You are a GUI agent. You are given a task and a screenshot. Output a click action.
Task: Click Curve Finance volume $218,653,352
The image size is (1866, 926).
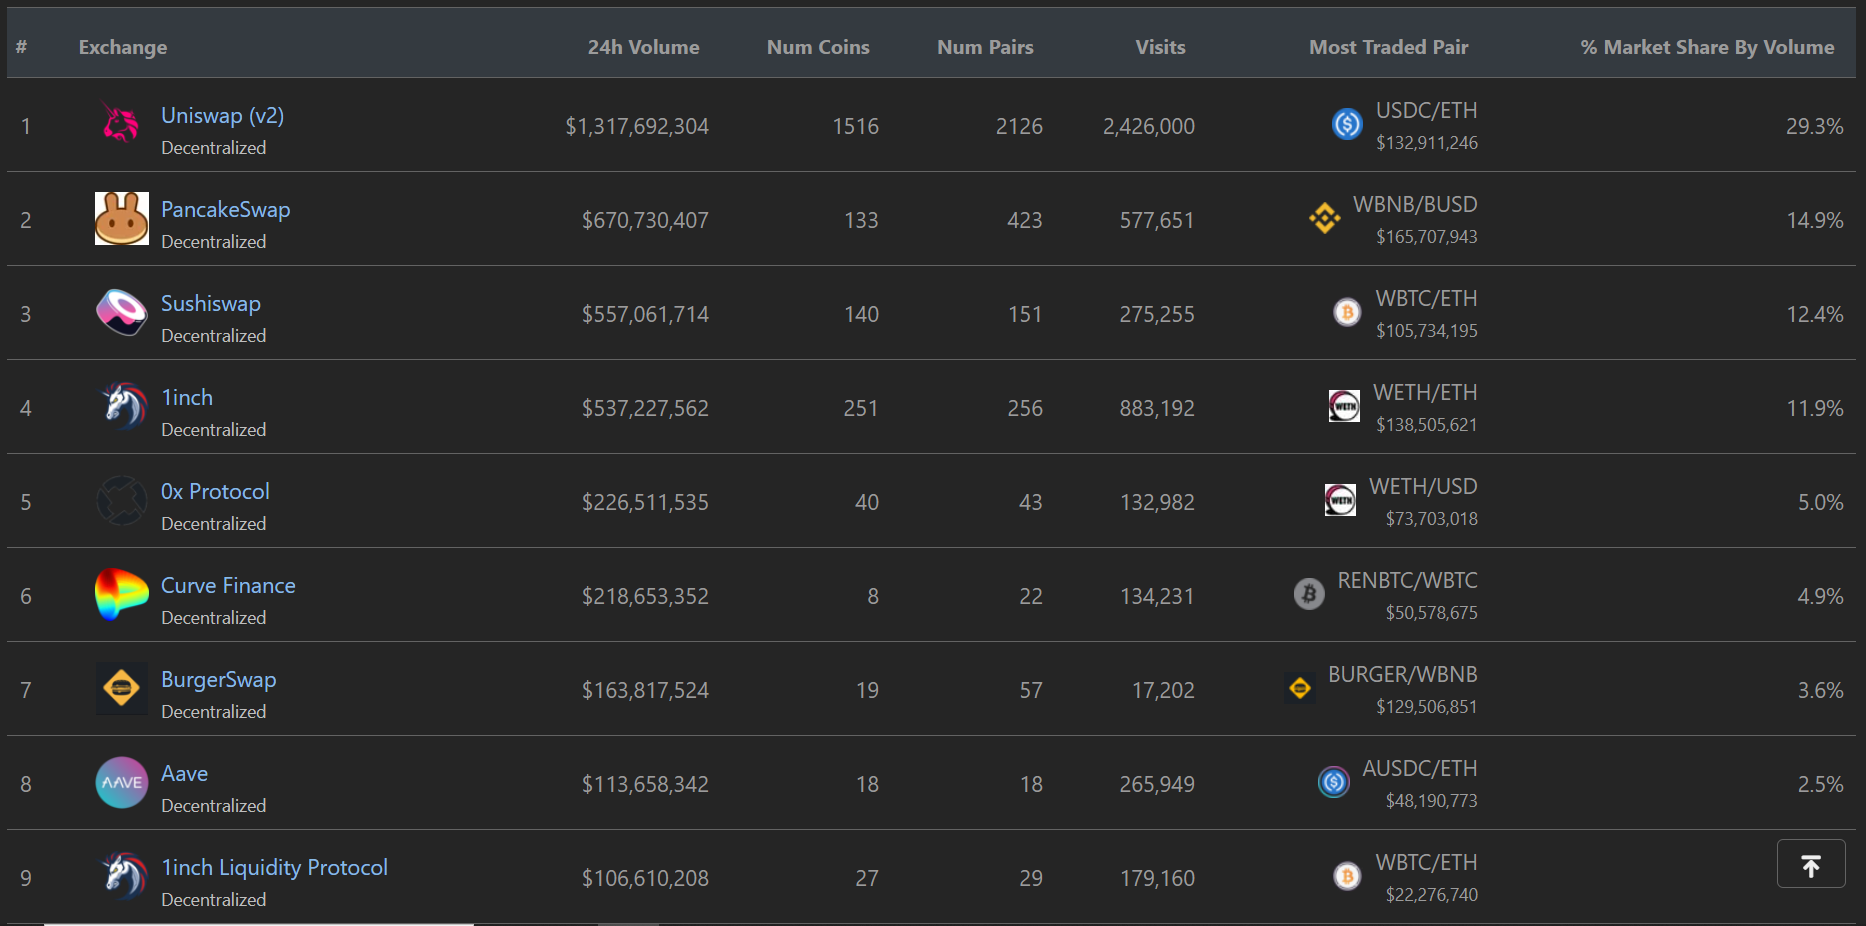[x=645, y=596]
